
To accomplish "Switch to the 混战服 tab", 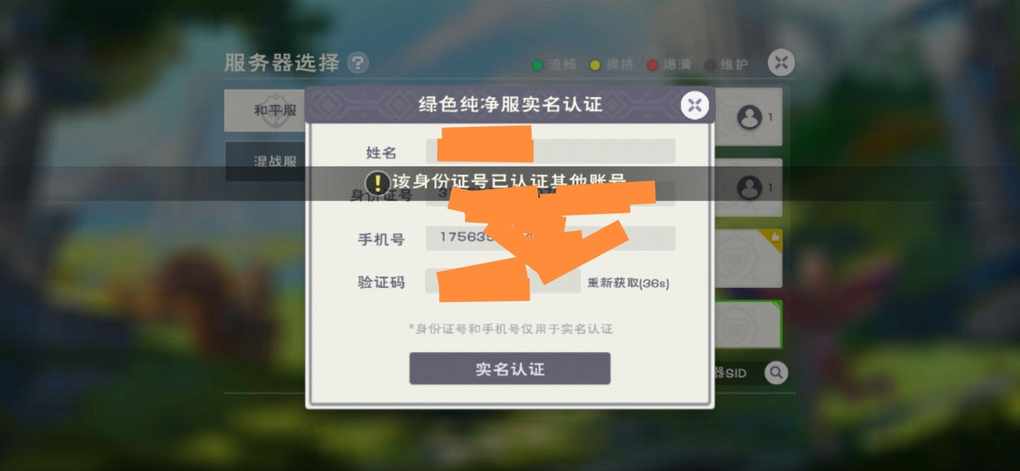I will (265, 161).
